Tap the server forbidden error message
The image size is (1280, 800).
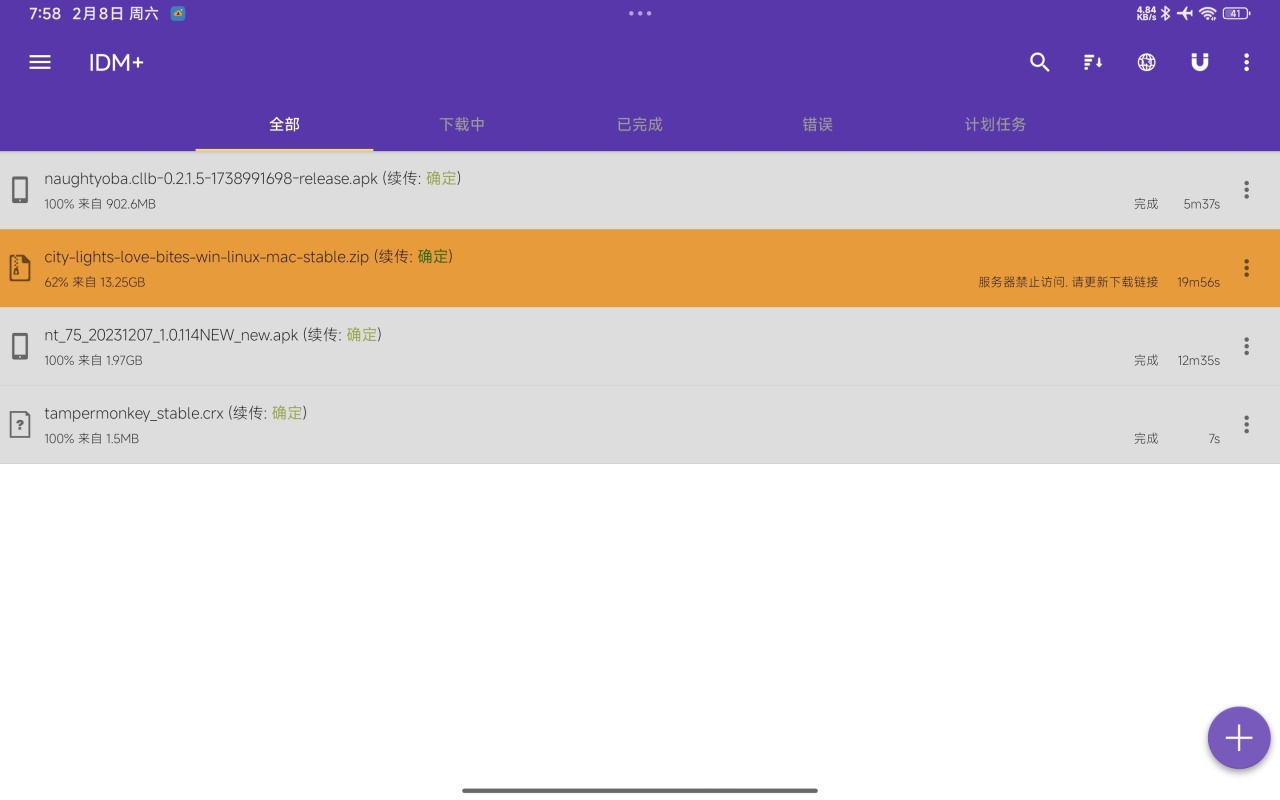coord(1068,282)
